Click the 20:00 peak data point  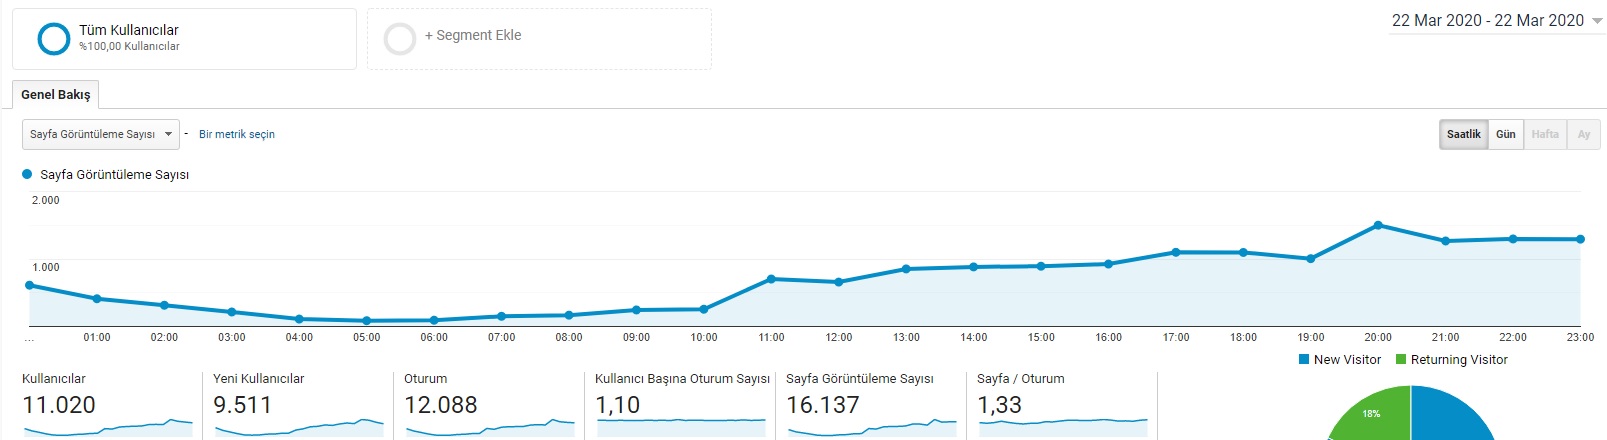(x=1378, y=225)
